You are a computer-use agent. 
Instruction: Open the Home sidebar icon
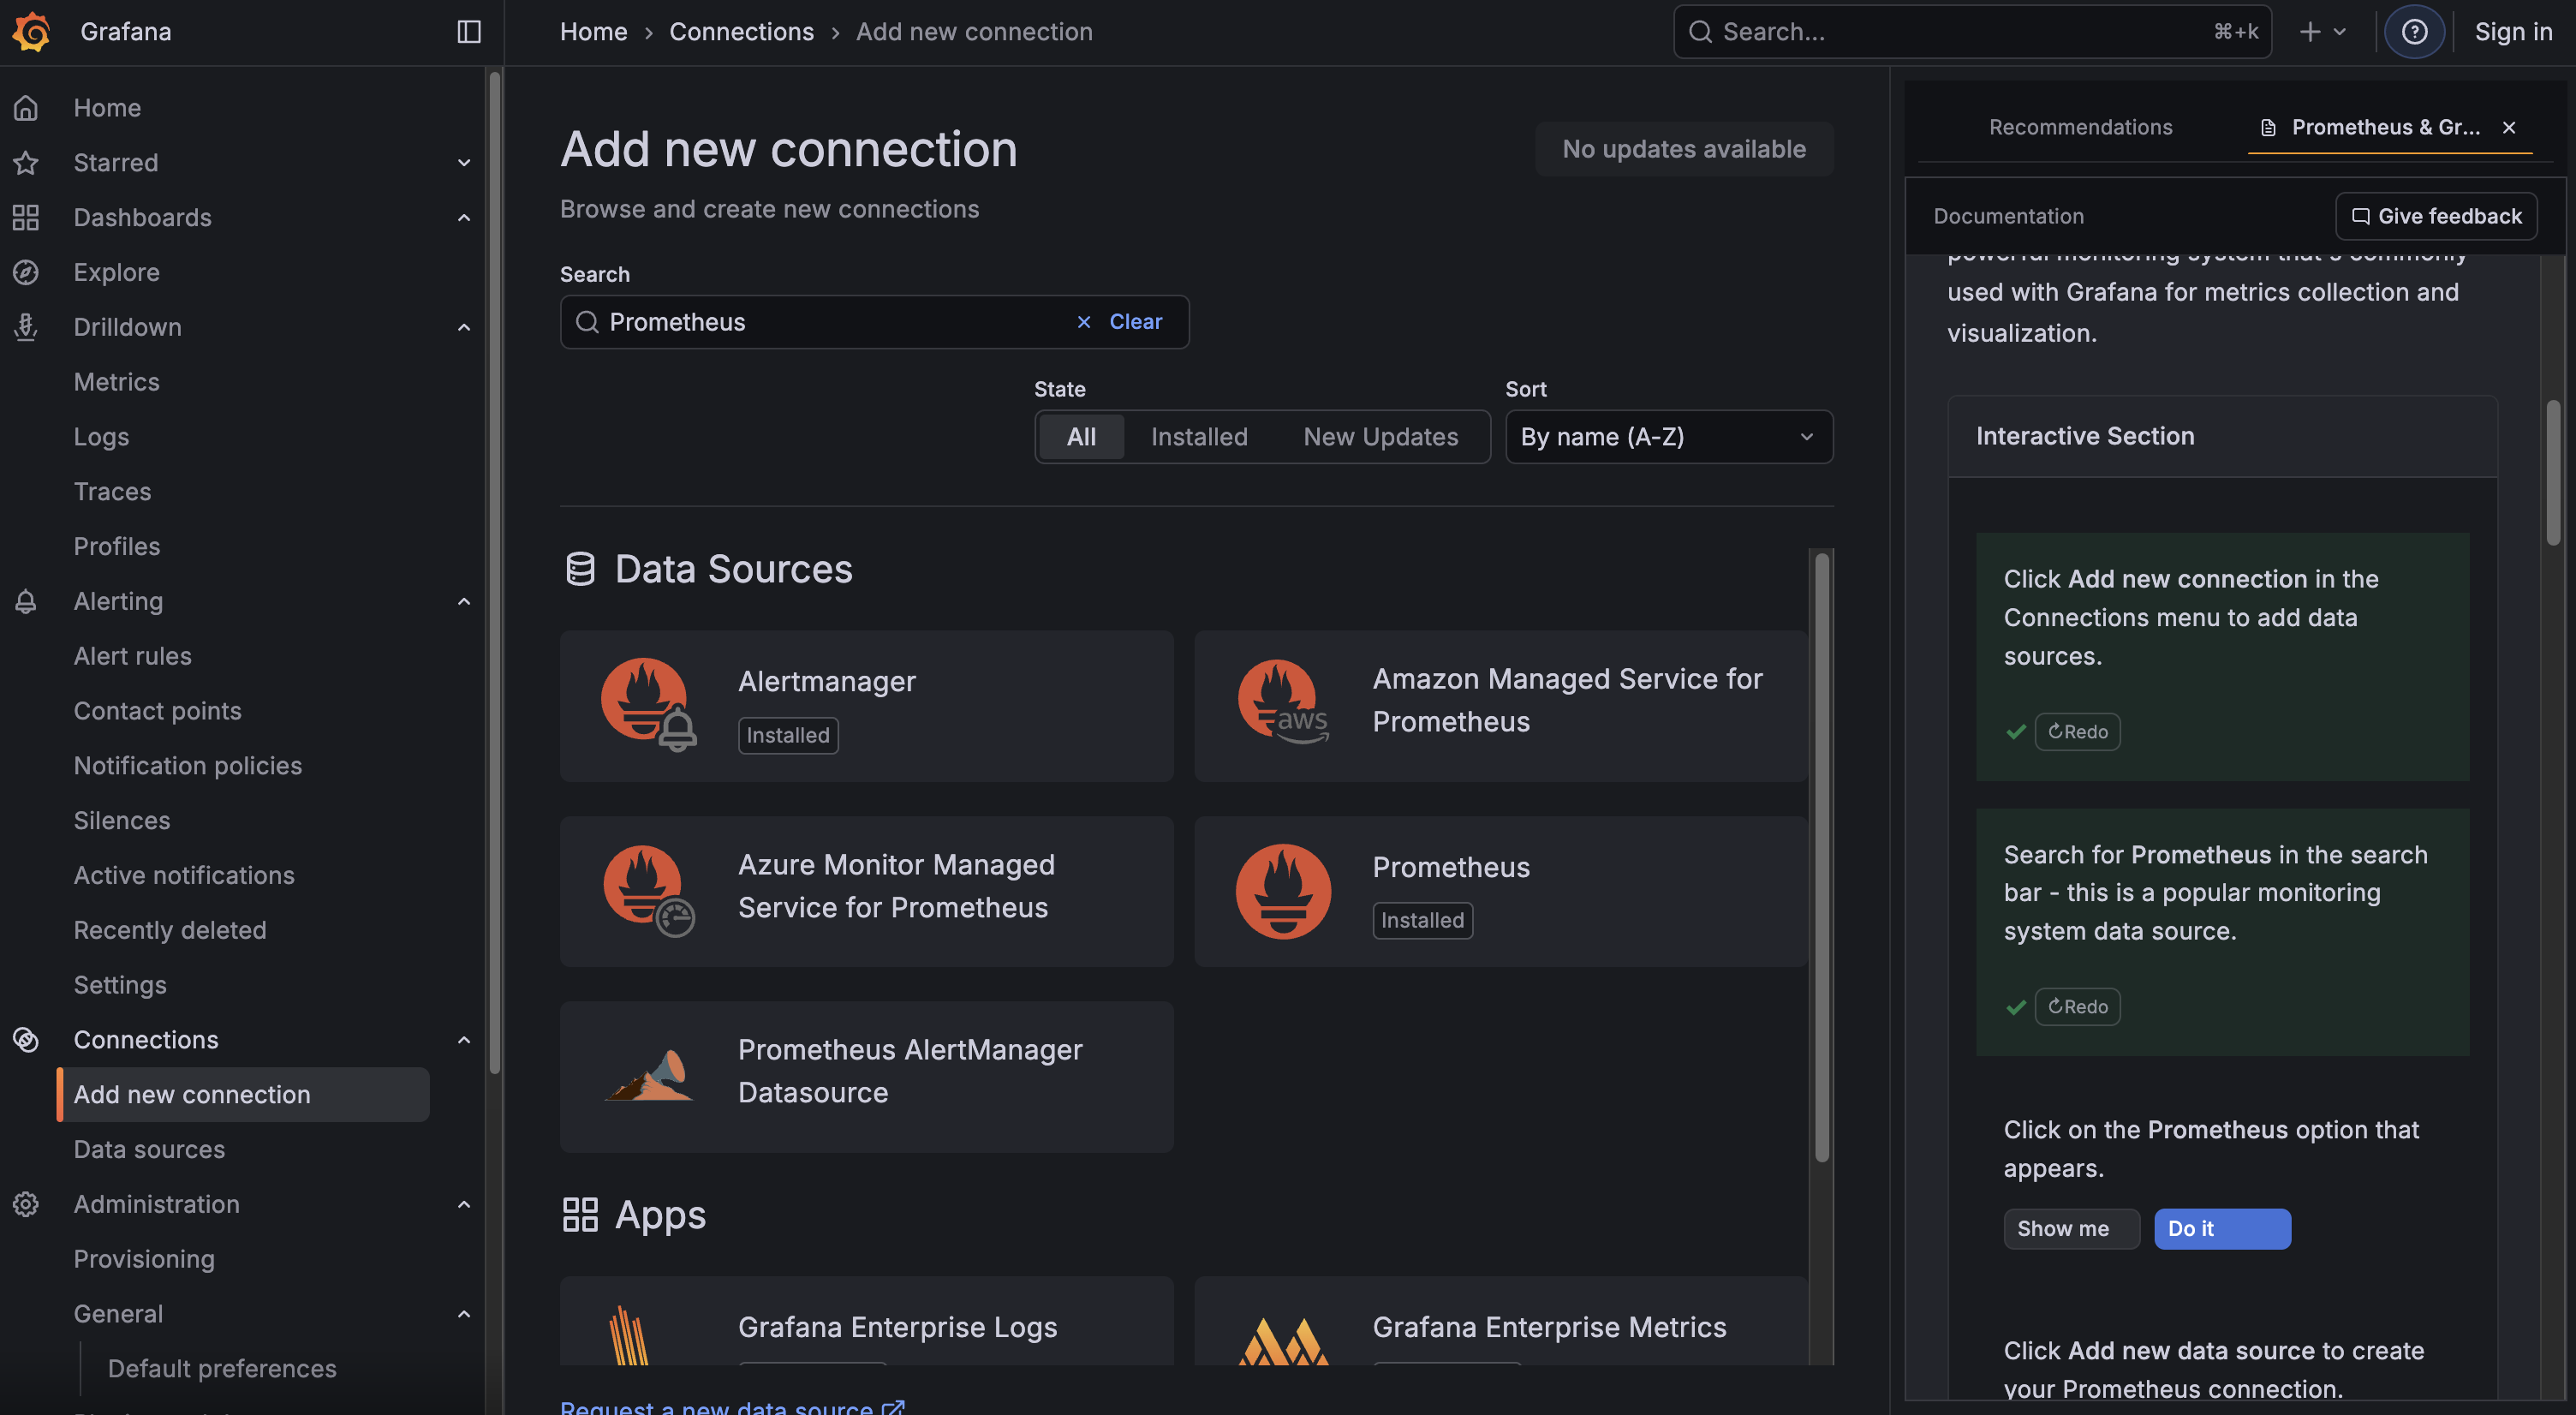click(26, 107)
